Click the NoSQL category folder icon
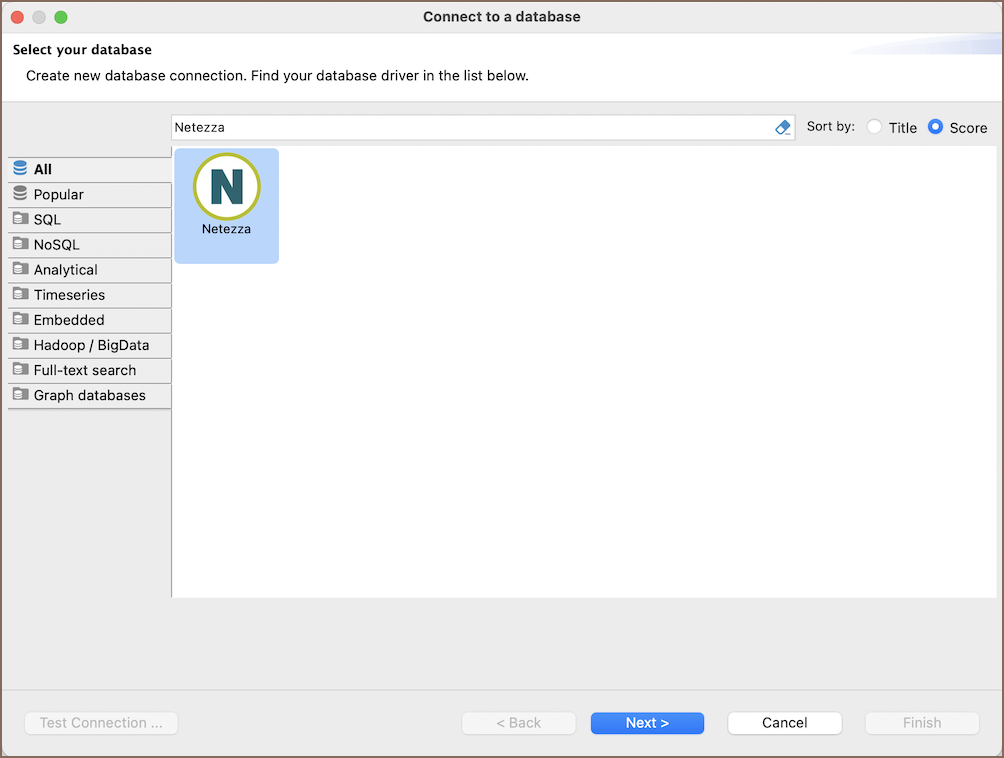Image resolution: width=1004 pixels, height=758 pixels. click(x=21, y=244)
